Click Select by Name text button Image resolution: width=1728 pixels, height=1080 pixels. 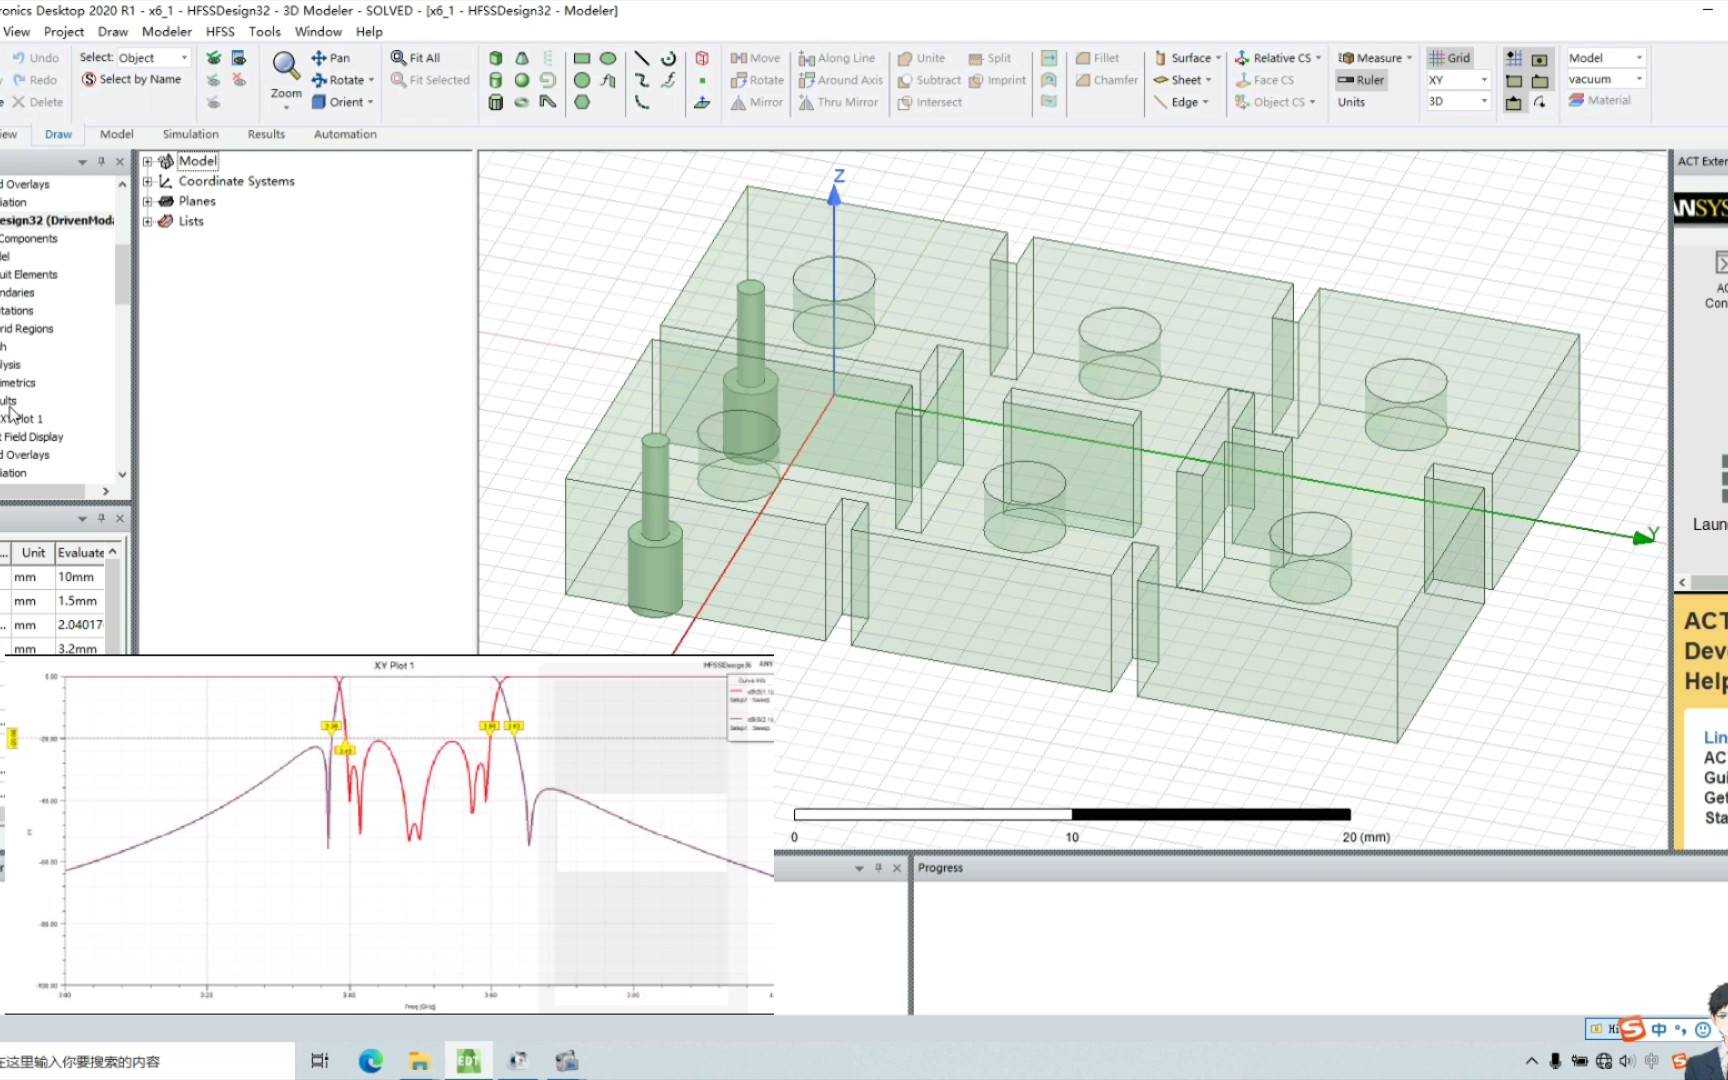(140, 79)
